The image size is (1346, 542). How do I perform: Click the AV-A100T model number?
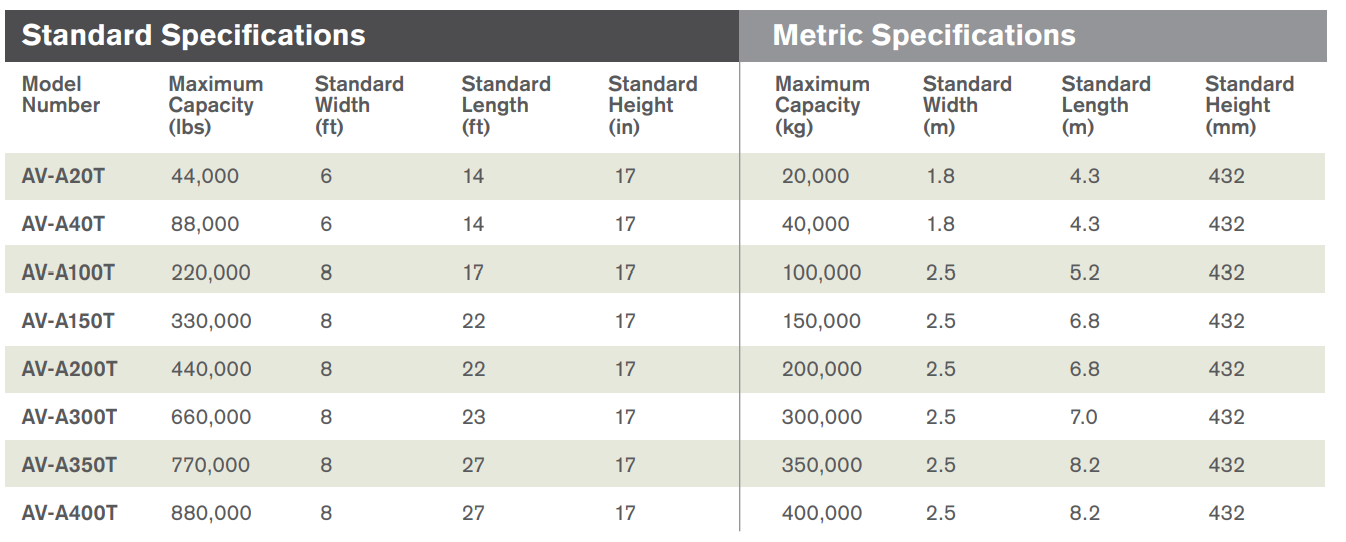(x=68, y=272)
